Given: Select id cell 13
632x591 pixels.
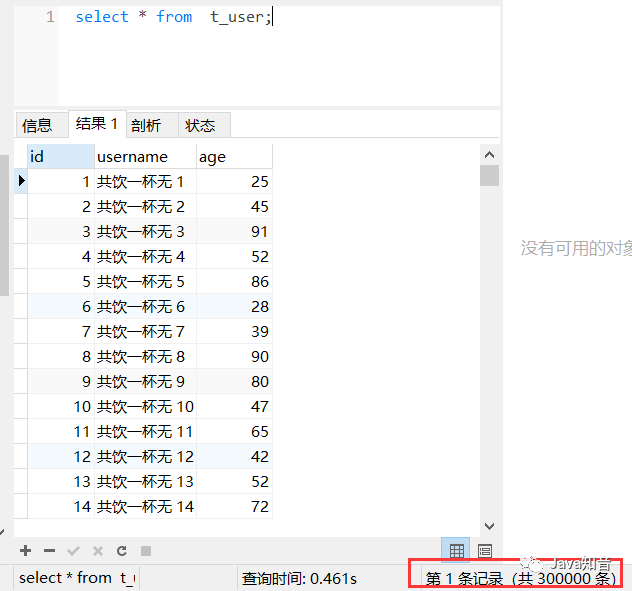Looking at the screenshot, I should (x=61, y=481).
